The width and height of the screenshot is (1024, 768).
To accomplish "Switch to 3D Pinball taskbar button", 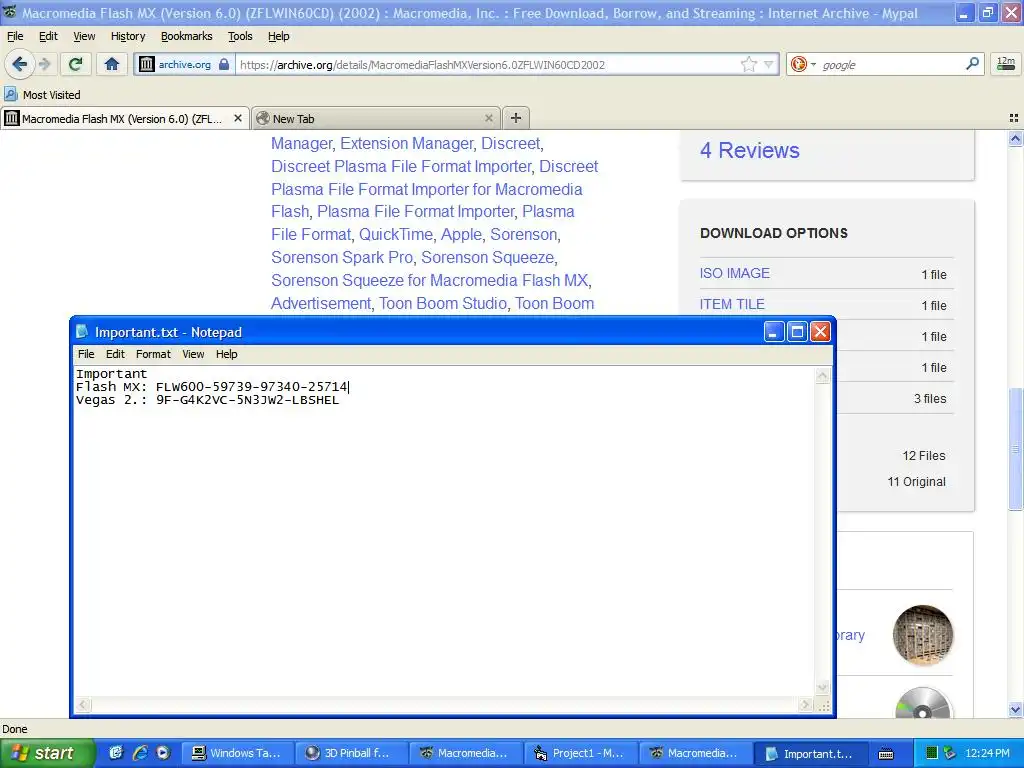I will click(352, 753).
